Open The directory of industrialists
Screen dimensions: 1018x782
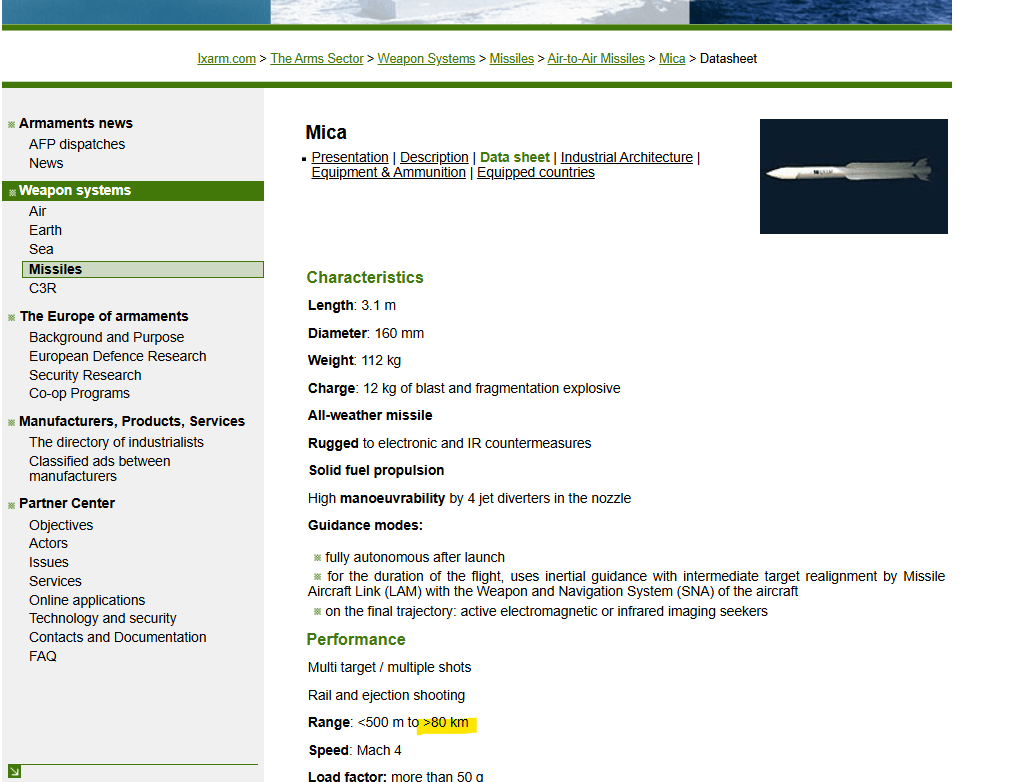click(x=116, y=442)
